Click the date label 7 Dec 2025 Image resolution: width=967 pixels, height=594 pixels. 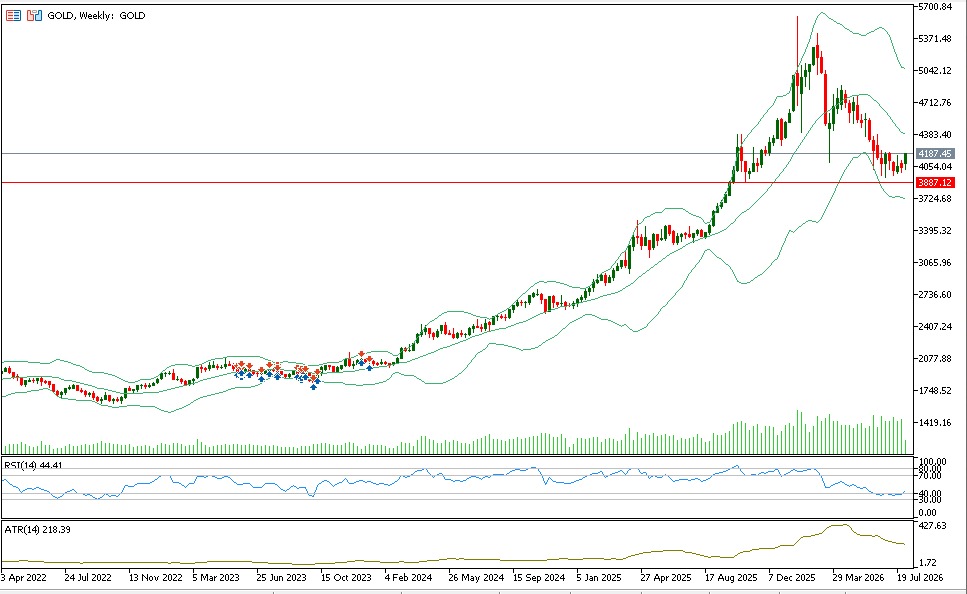[792, 578]
